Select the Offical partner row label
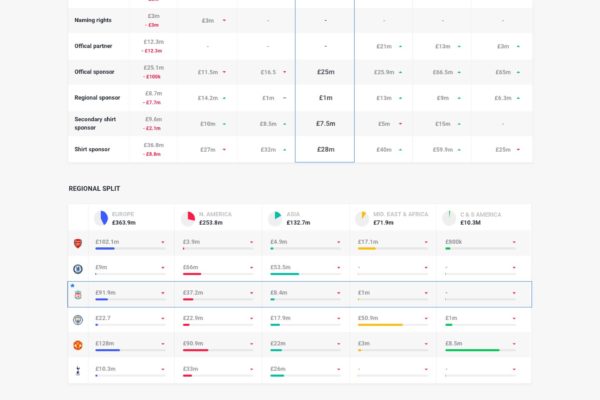The height and width of the screenshot is (400, 600). (93, 46)
